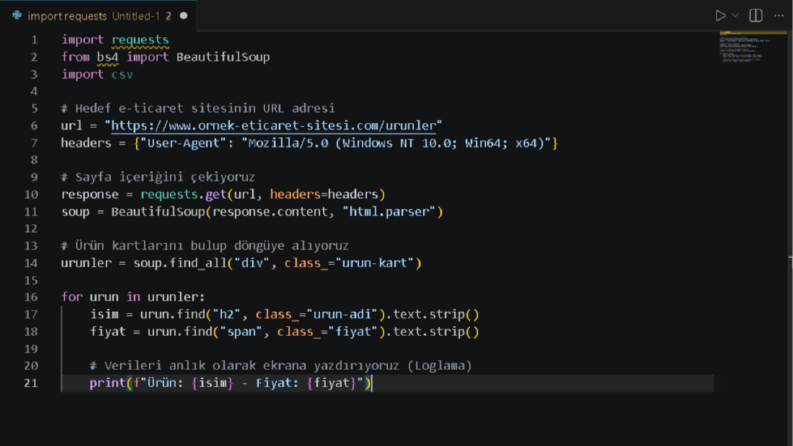Image resolution: width=793 pixels, height=446 pixels.
Task: Click the Python file icon on tab
Action: click(17, 15)
